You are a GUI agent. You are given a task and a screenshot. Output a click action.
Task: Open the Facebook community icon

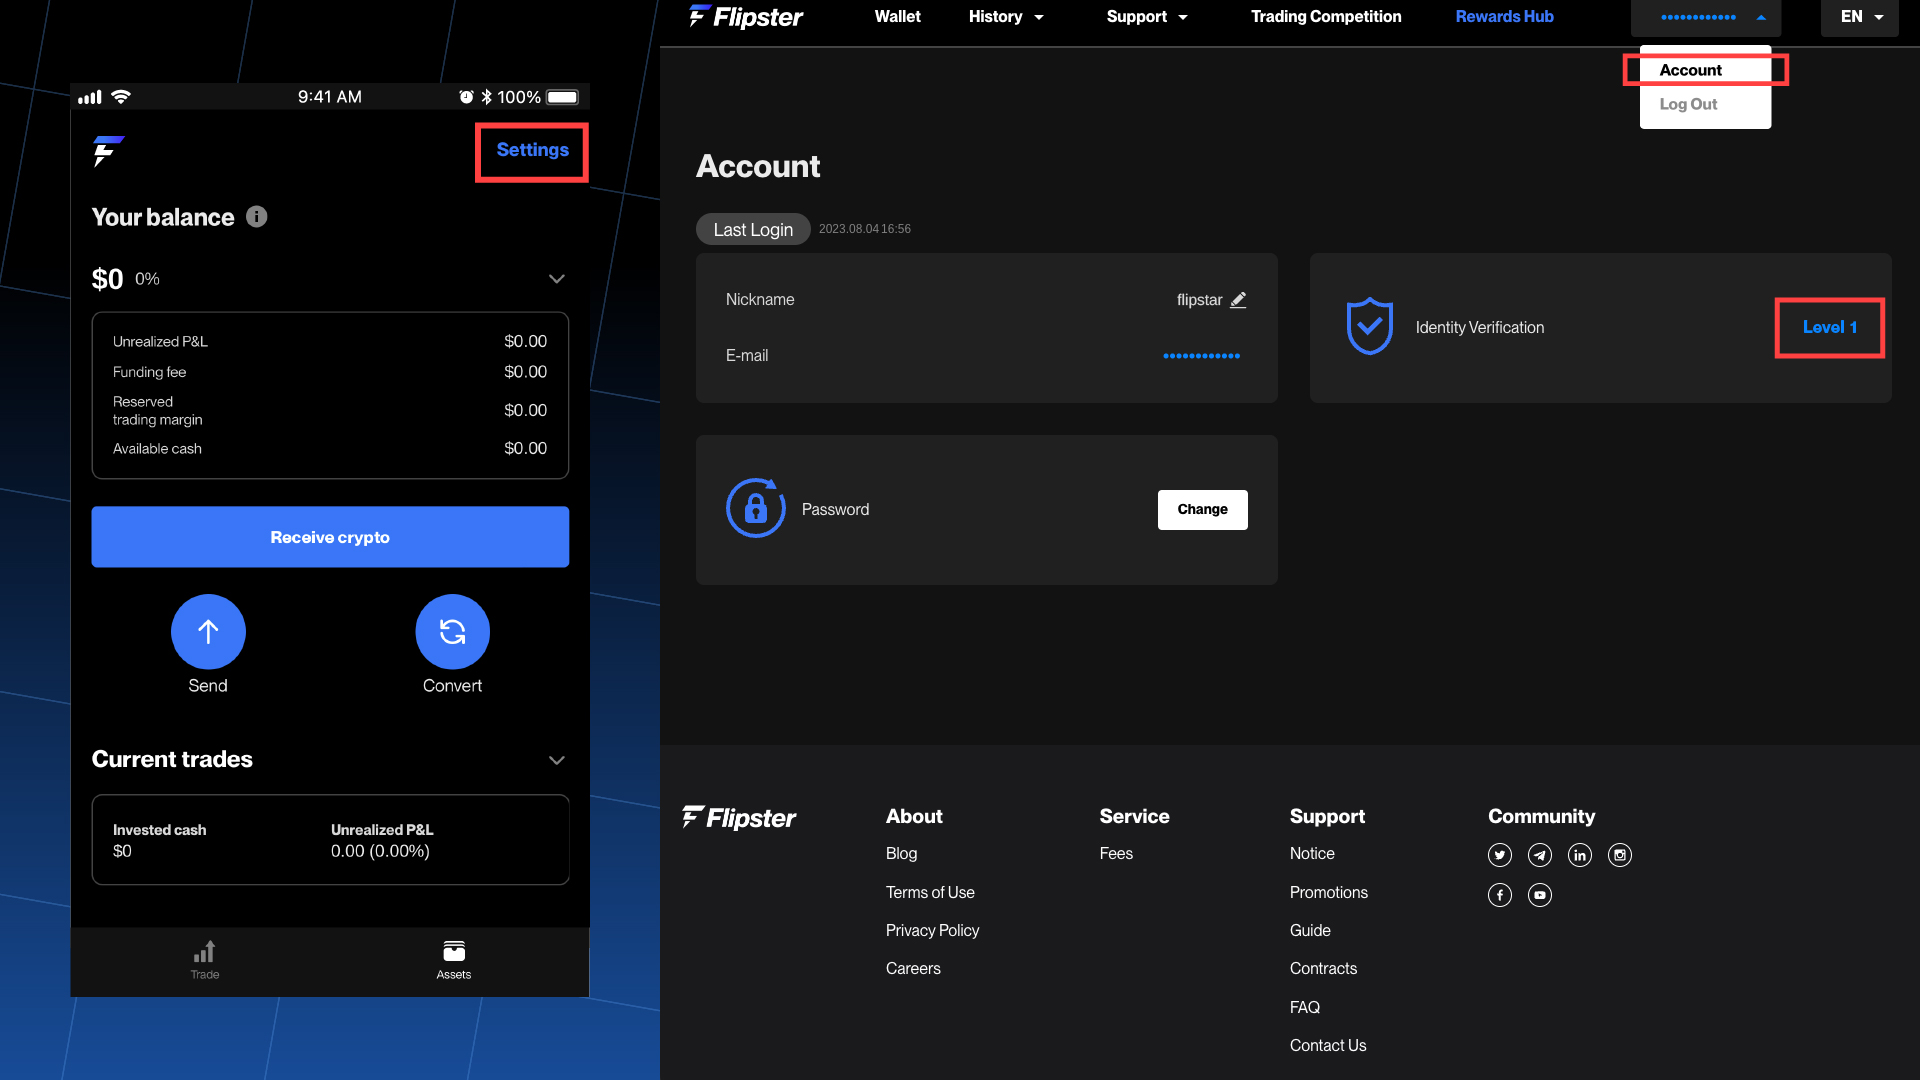coord(1499,895)
